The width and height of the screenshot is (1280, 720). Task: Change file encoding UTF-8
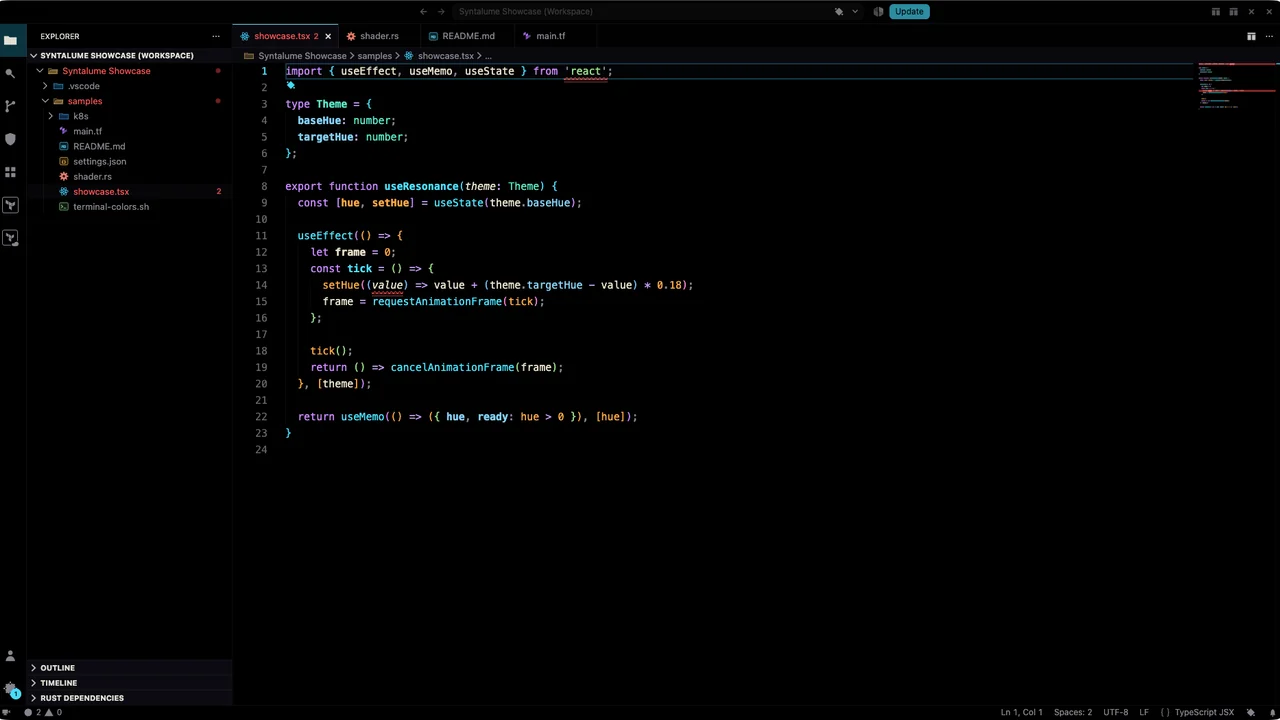click(x=1116, y=712)
